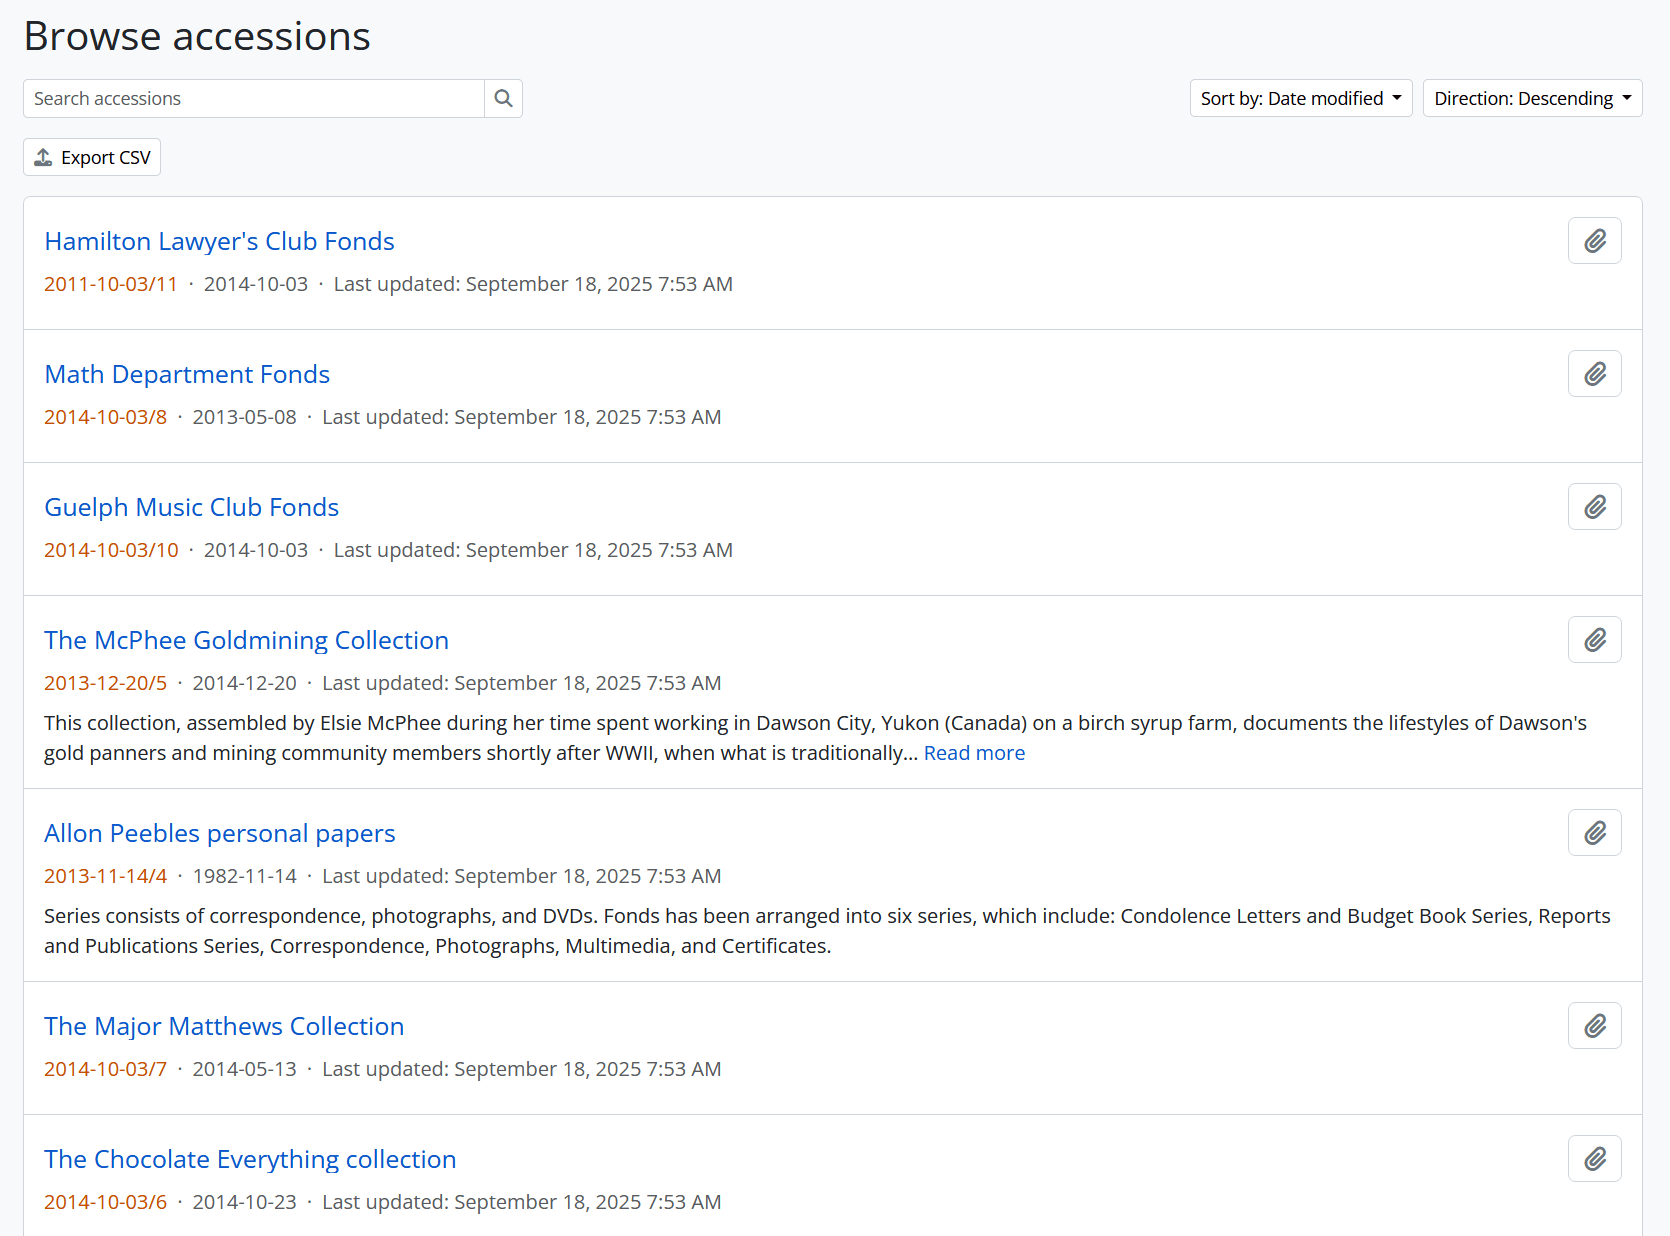Viewport: 1670px width, 1236px height.
Task: Open Allon Peebles personal papers
Action: pos(219,833)
